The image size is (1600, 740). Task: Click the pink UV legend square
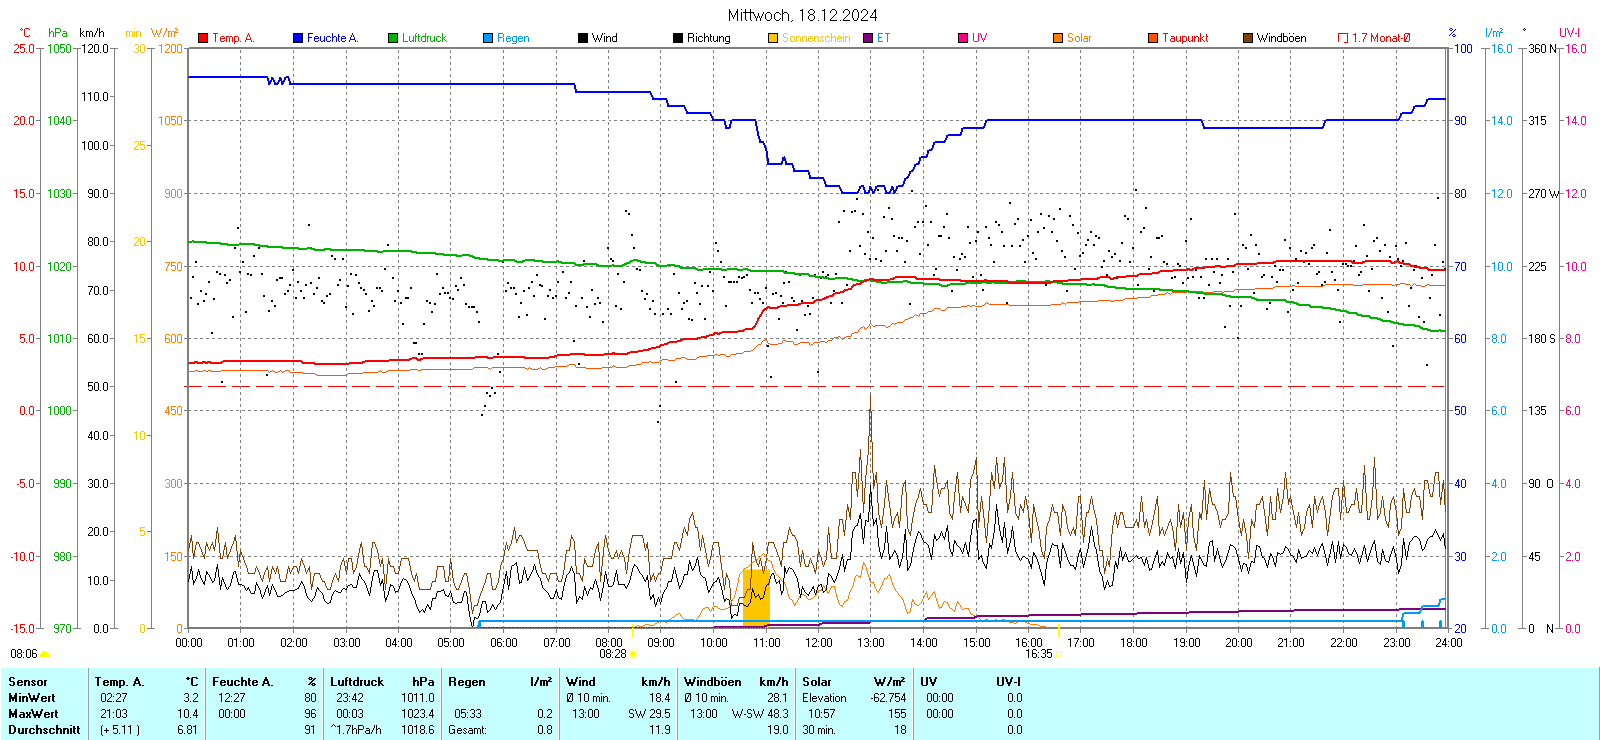[963, 38]
